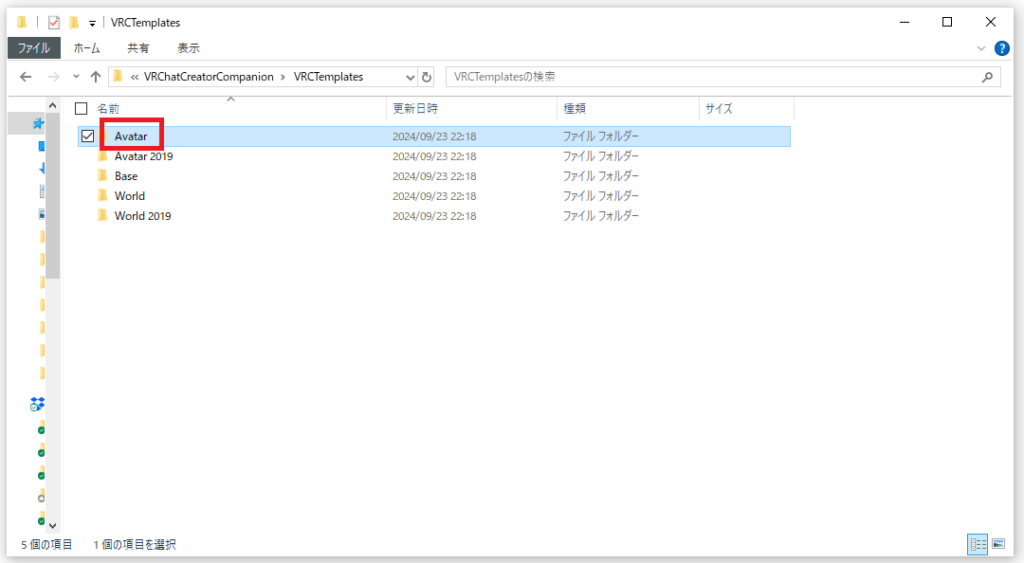
Task: Switch to Details view layout
Action: pyautogui.click(x=978, y=544)
